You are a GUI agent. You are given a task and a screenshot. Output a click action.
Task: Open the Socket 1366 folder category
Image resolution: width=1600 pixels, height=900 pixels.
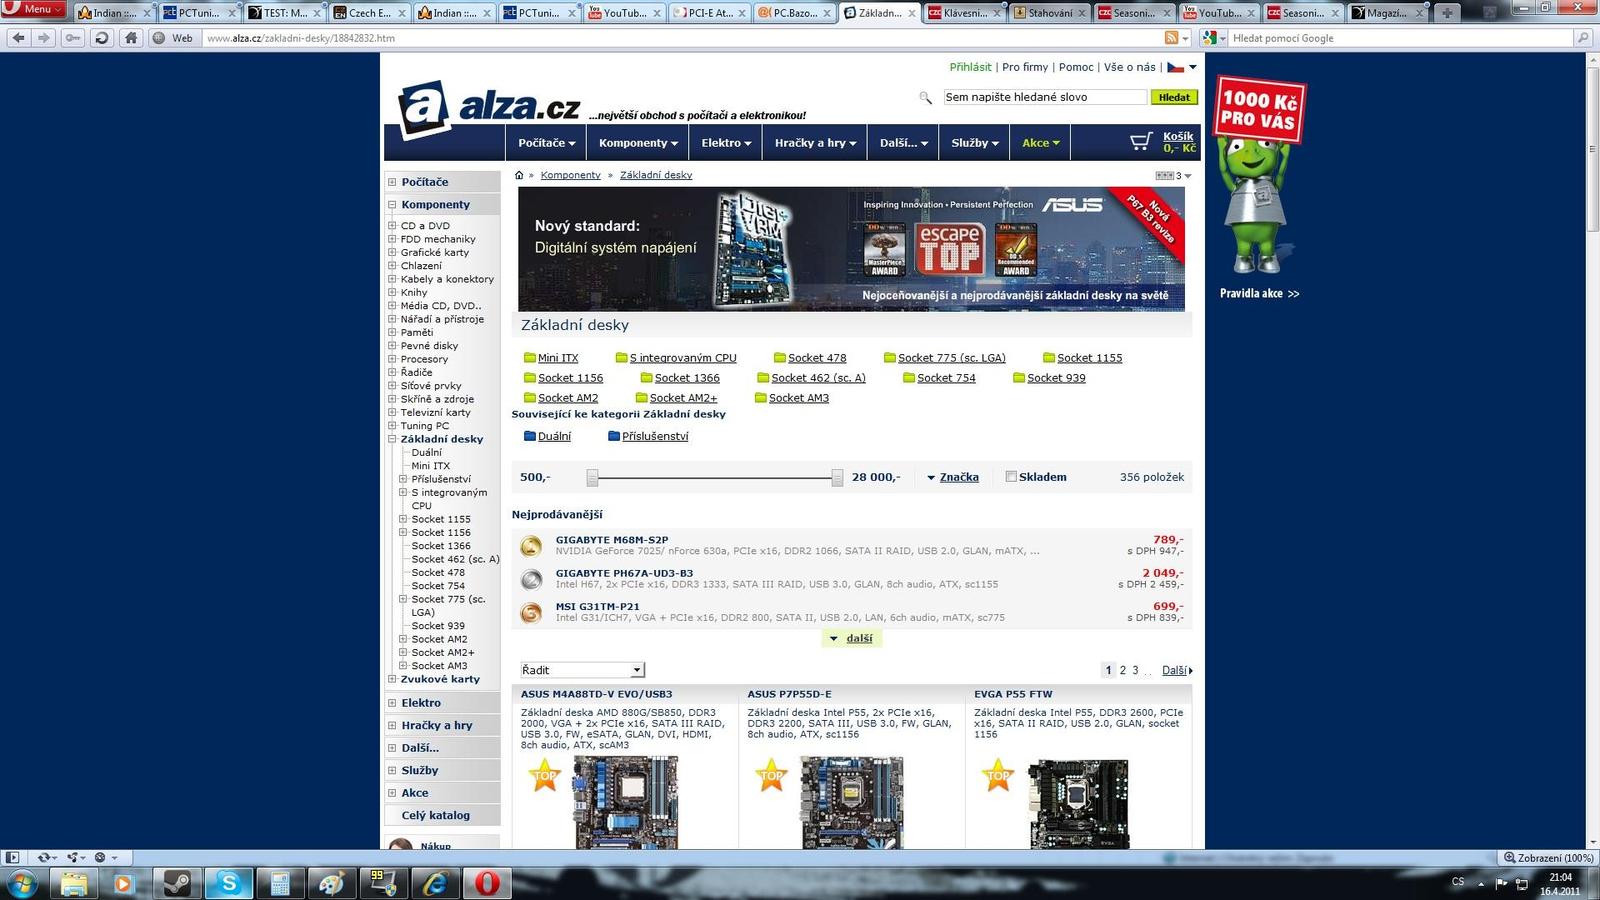pyautogui.click(x=680, y=378)
